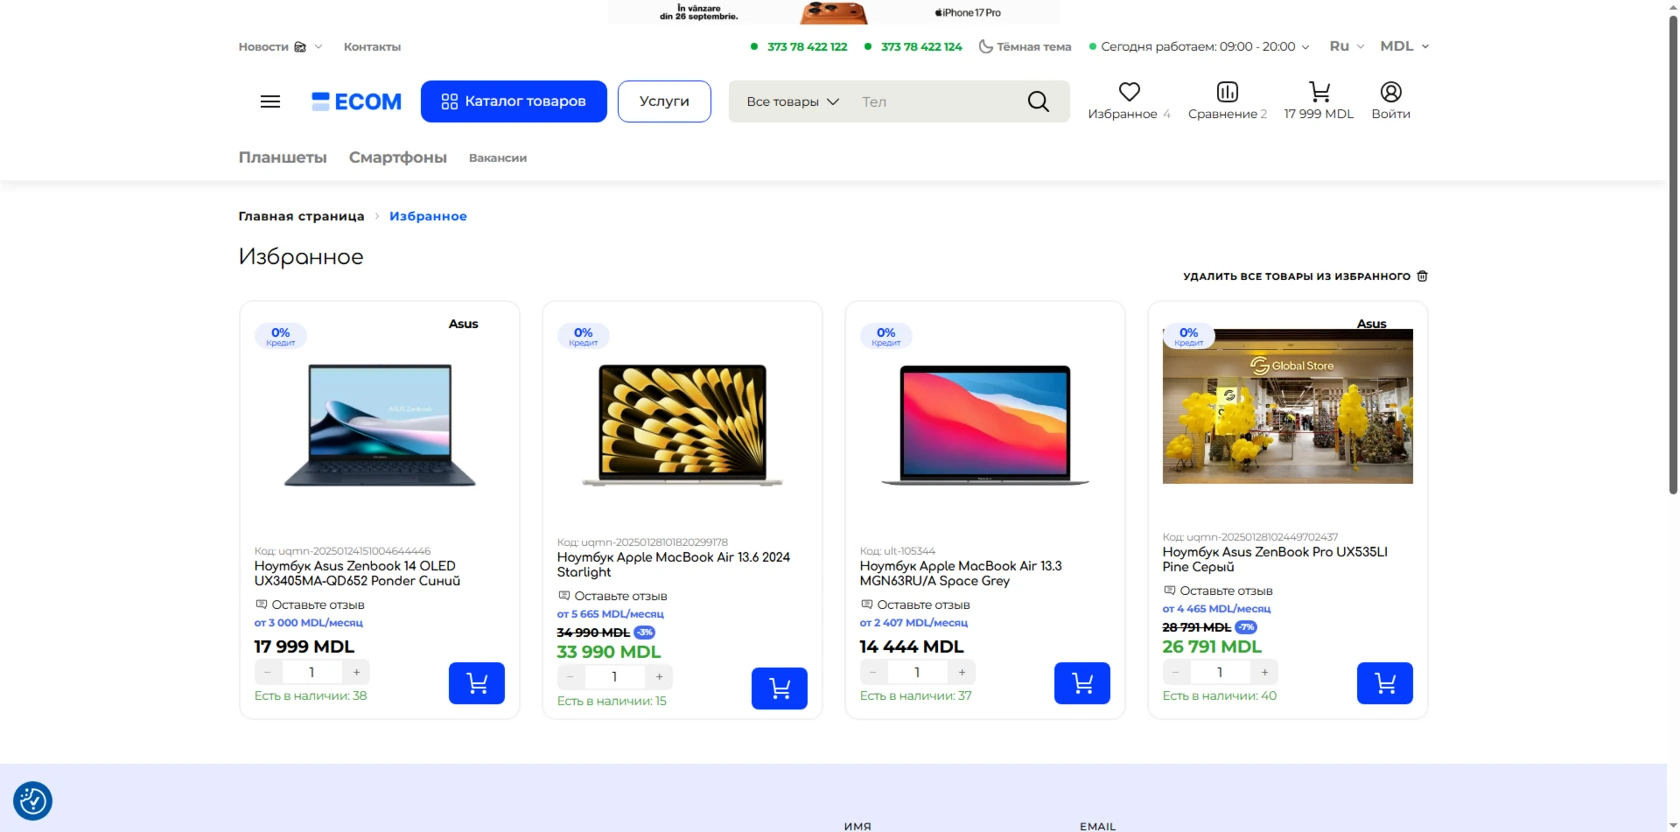
Task: Increase quantity for MacBook Air 13.3 Space Grey
Action: pyautogui.click(x=962, y=672)
